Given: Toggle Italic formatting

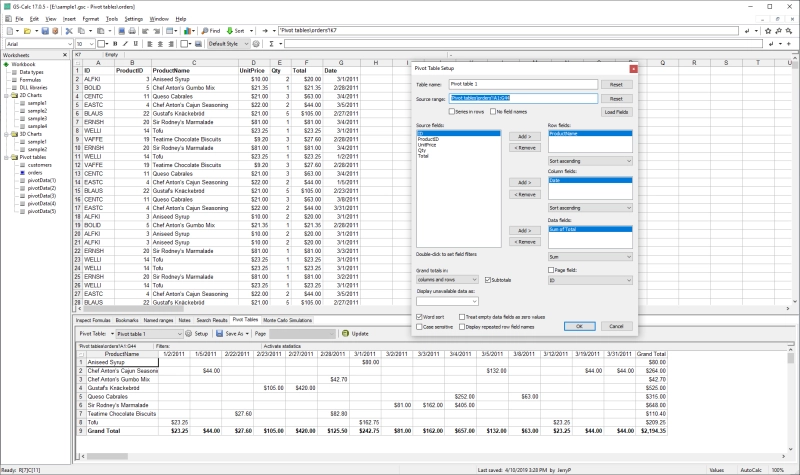Looking at the screenshot, I should (126, 44).
